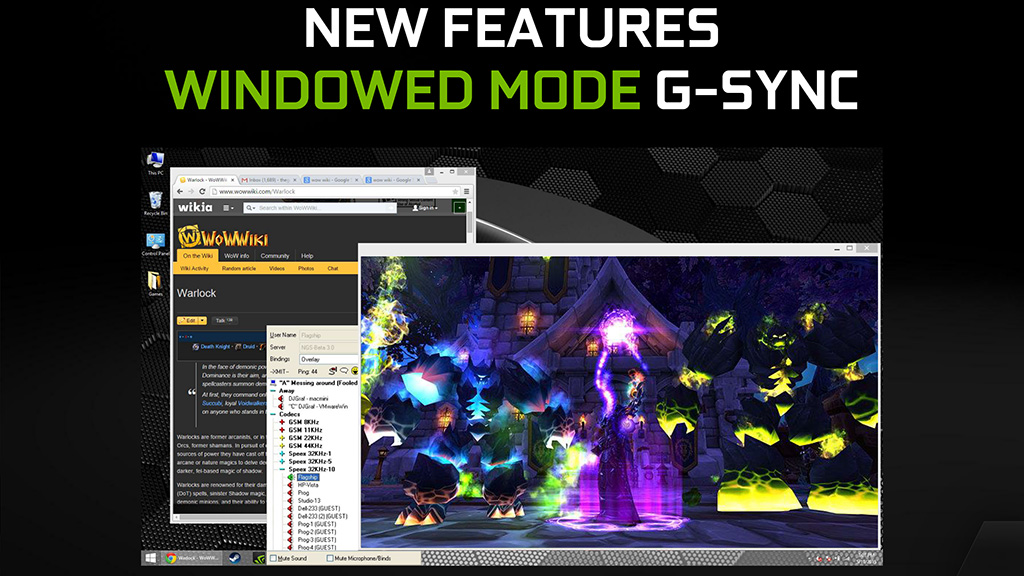Open NVIDIA icon on the taskbar

259,558
